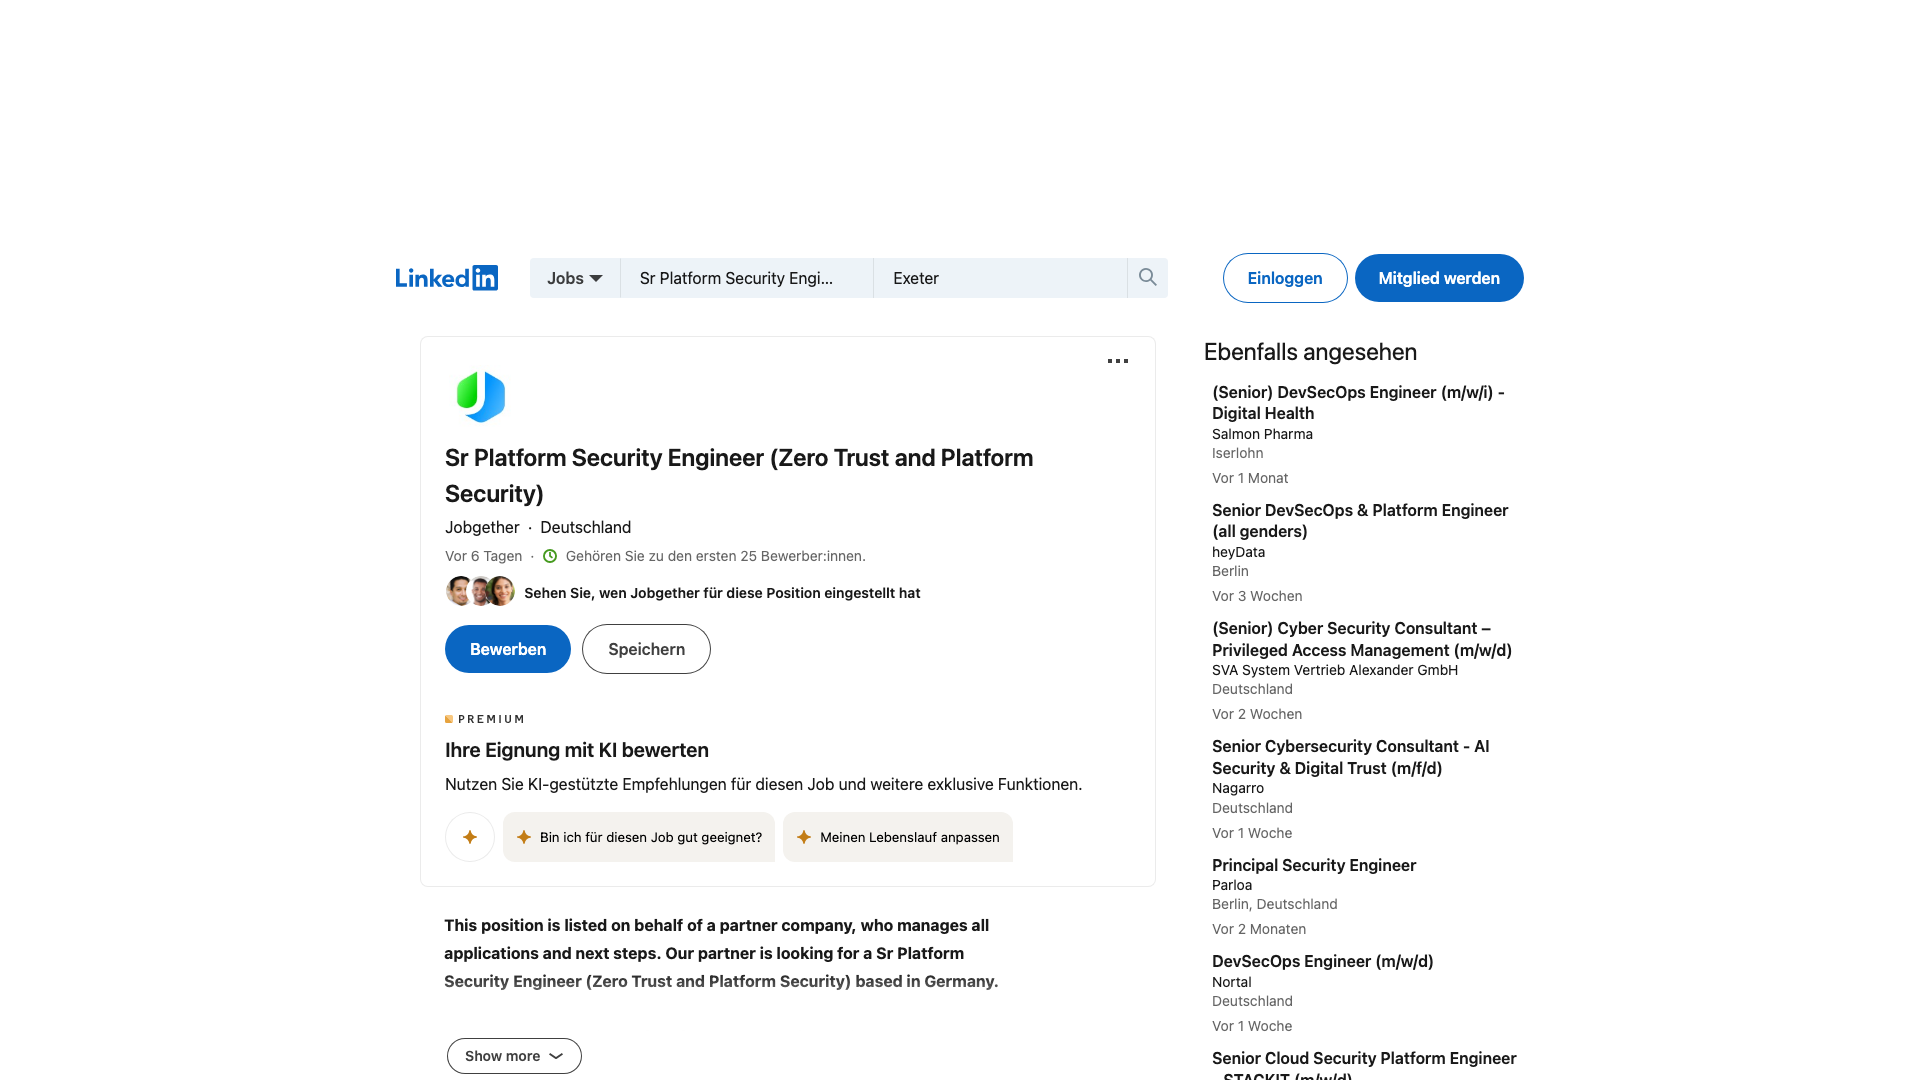Save the job with Speichern
1920x1080 pixels.
coord(646,649)
